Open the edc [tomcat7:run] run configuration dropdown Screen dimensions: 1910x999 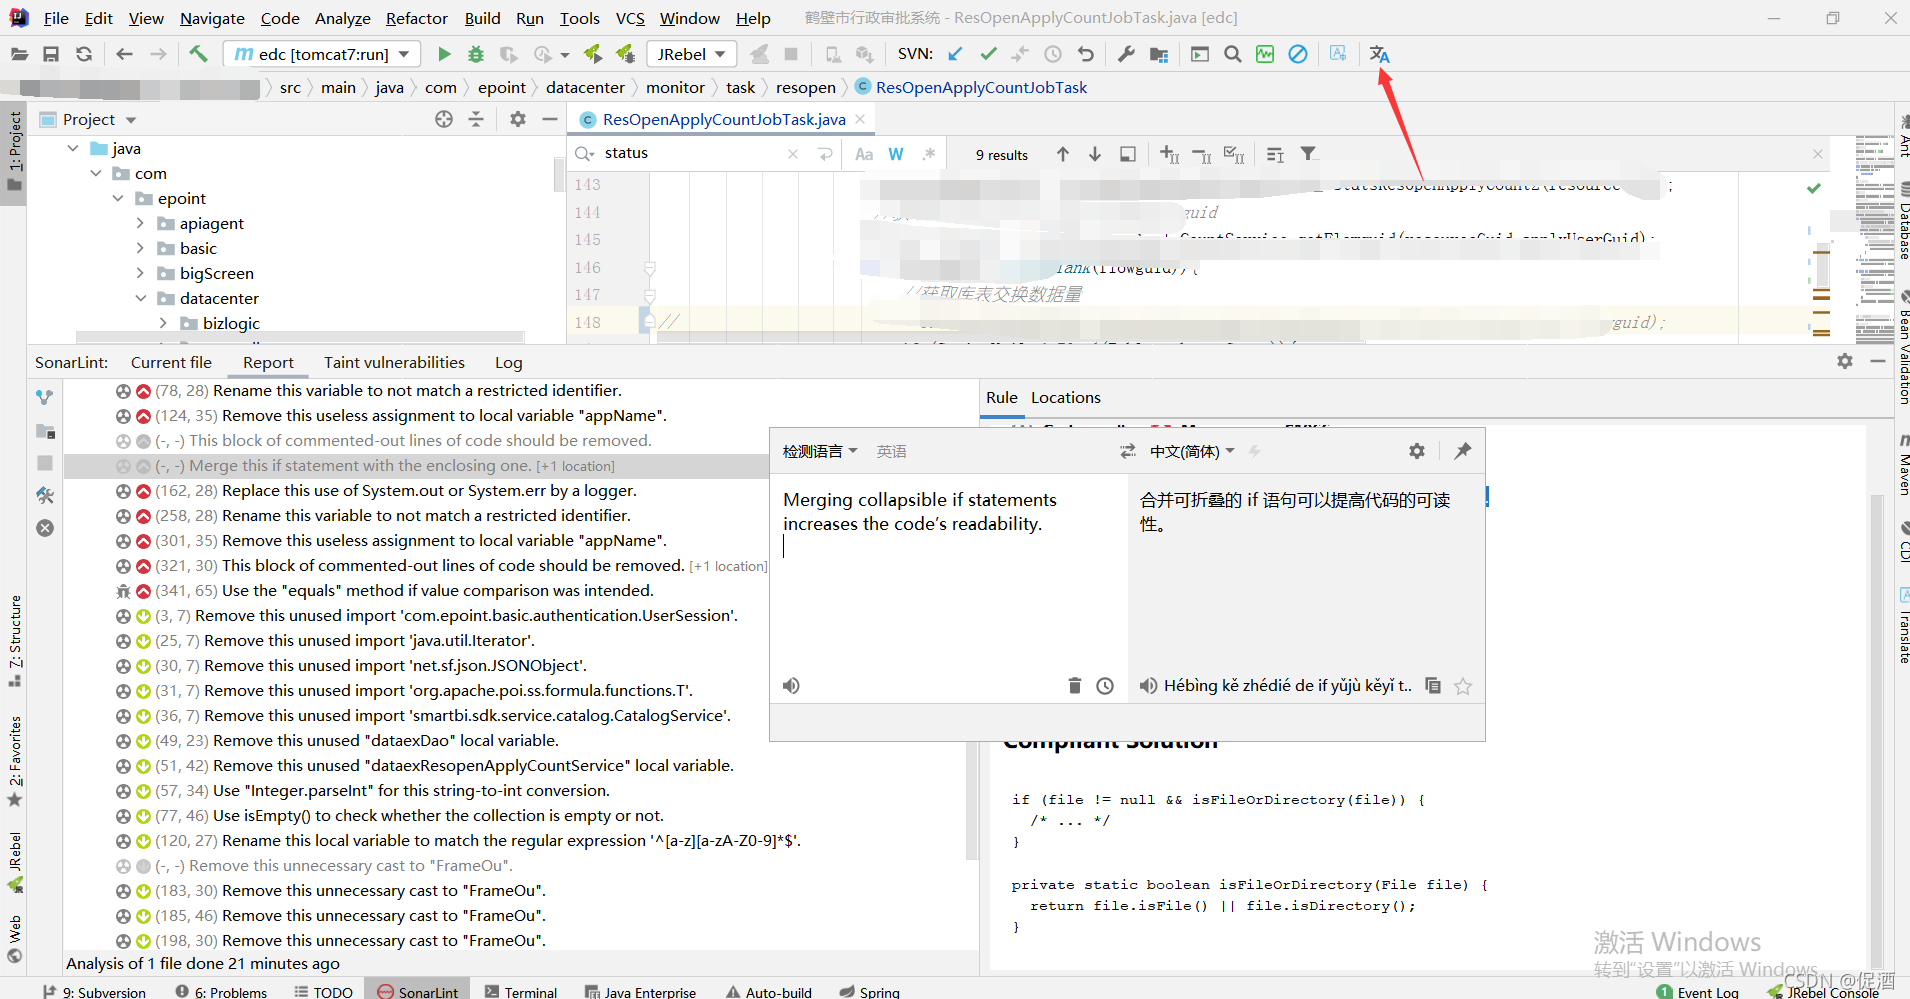point(322,54)
